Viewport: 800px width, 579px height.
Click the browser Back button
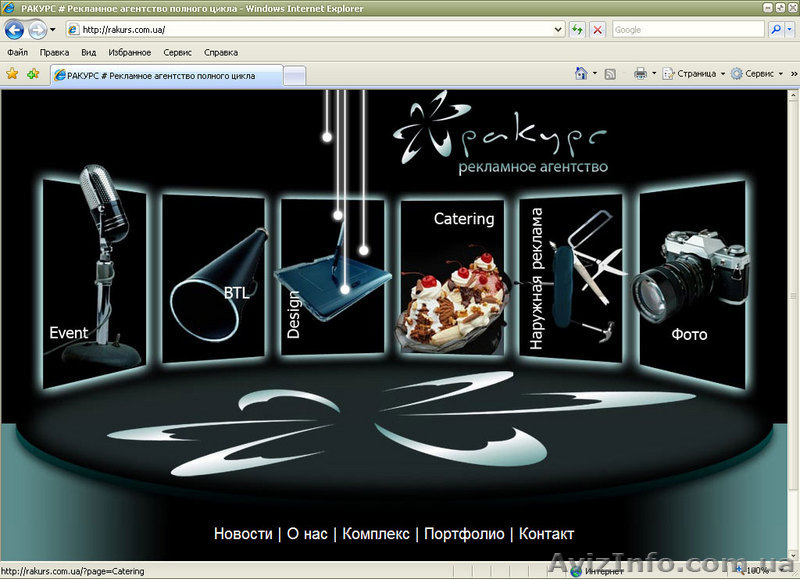[15, 30]
